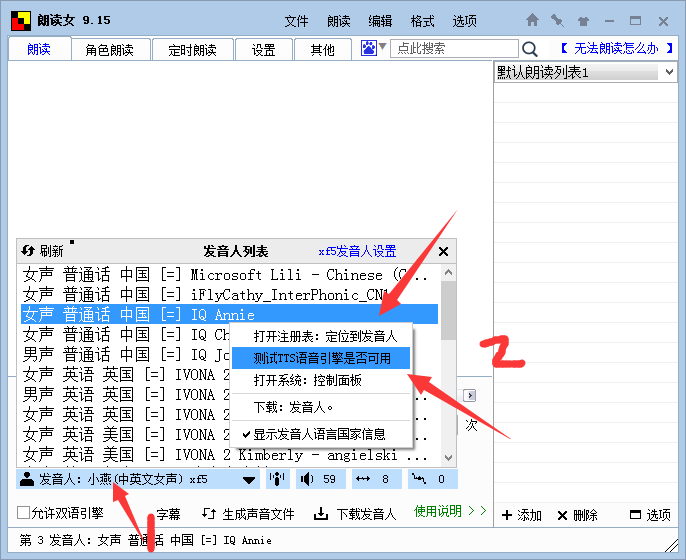
Task: Click the pitch control showing 0
Action: (433, 480)
